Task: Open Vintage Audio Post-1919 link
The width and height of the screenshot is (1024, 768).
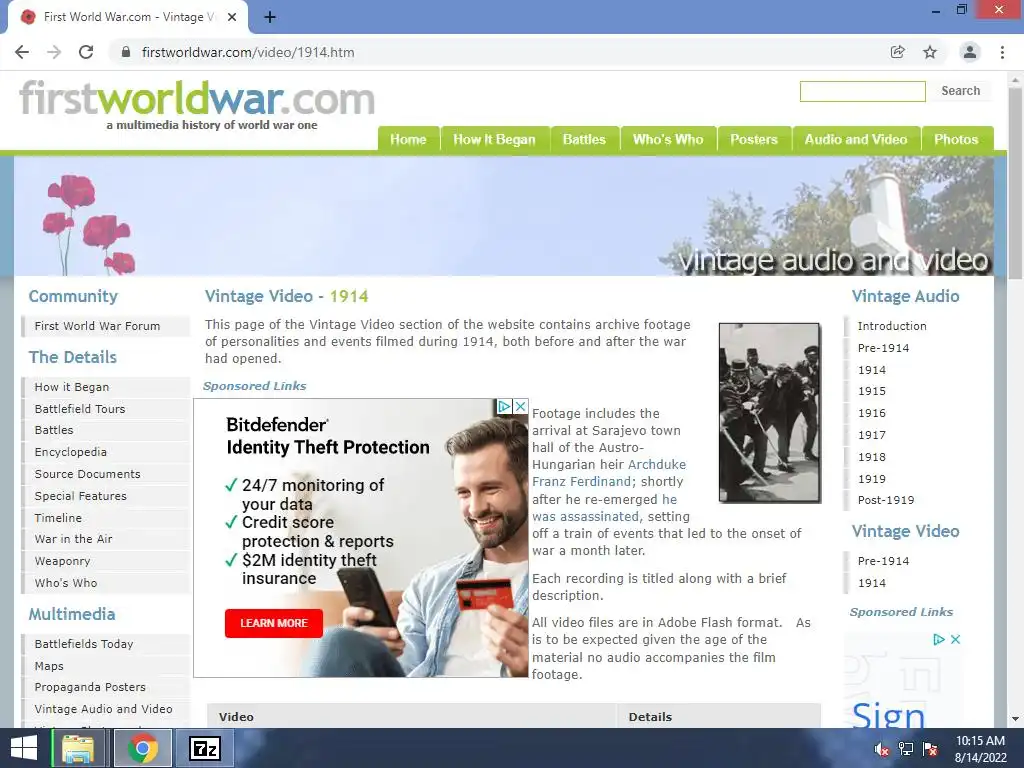Action: [886, 500]
